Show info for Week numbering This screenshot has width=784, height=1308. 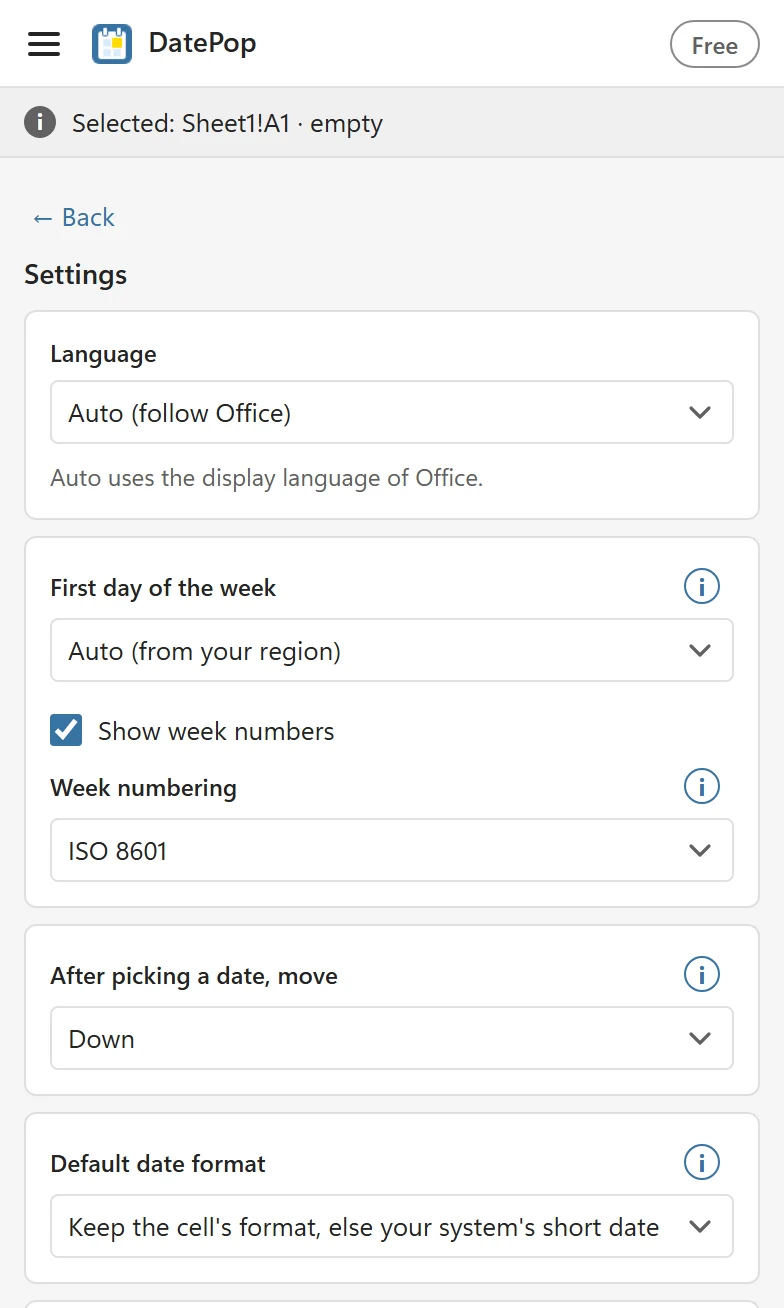coord(702,786)
